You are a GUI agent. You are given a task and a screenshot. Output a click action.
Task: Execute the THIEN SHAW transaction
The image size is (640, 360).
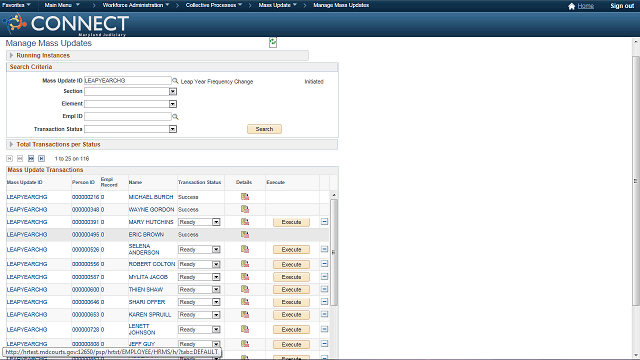[291, 289]
